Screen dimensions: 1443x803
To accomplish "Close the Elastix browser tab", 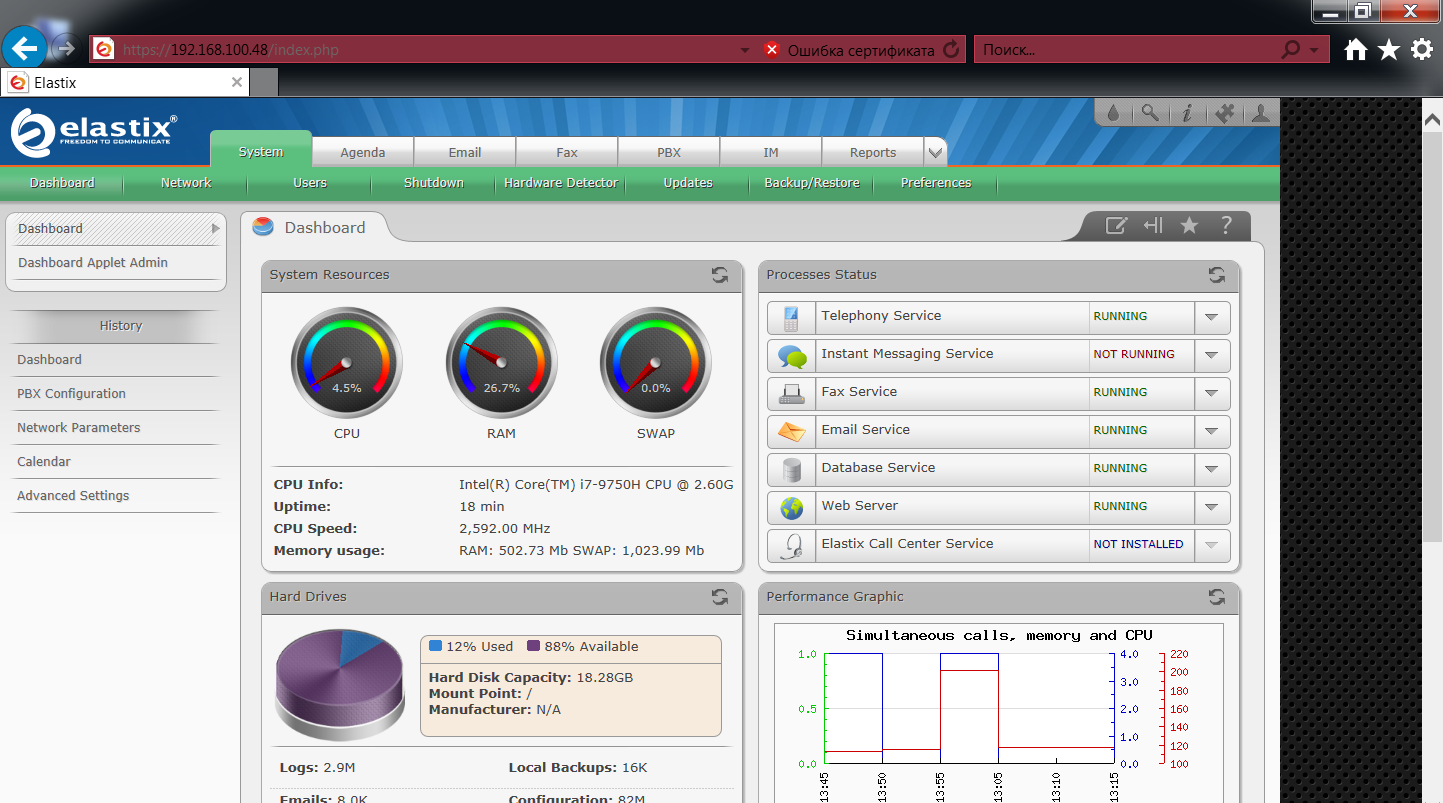I will pos(237,83).
